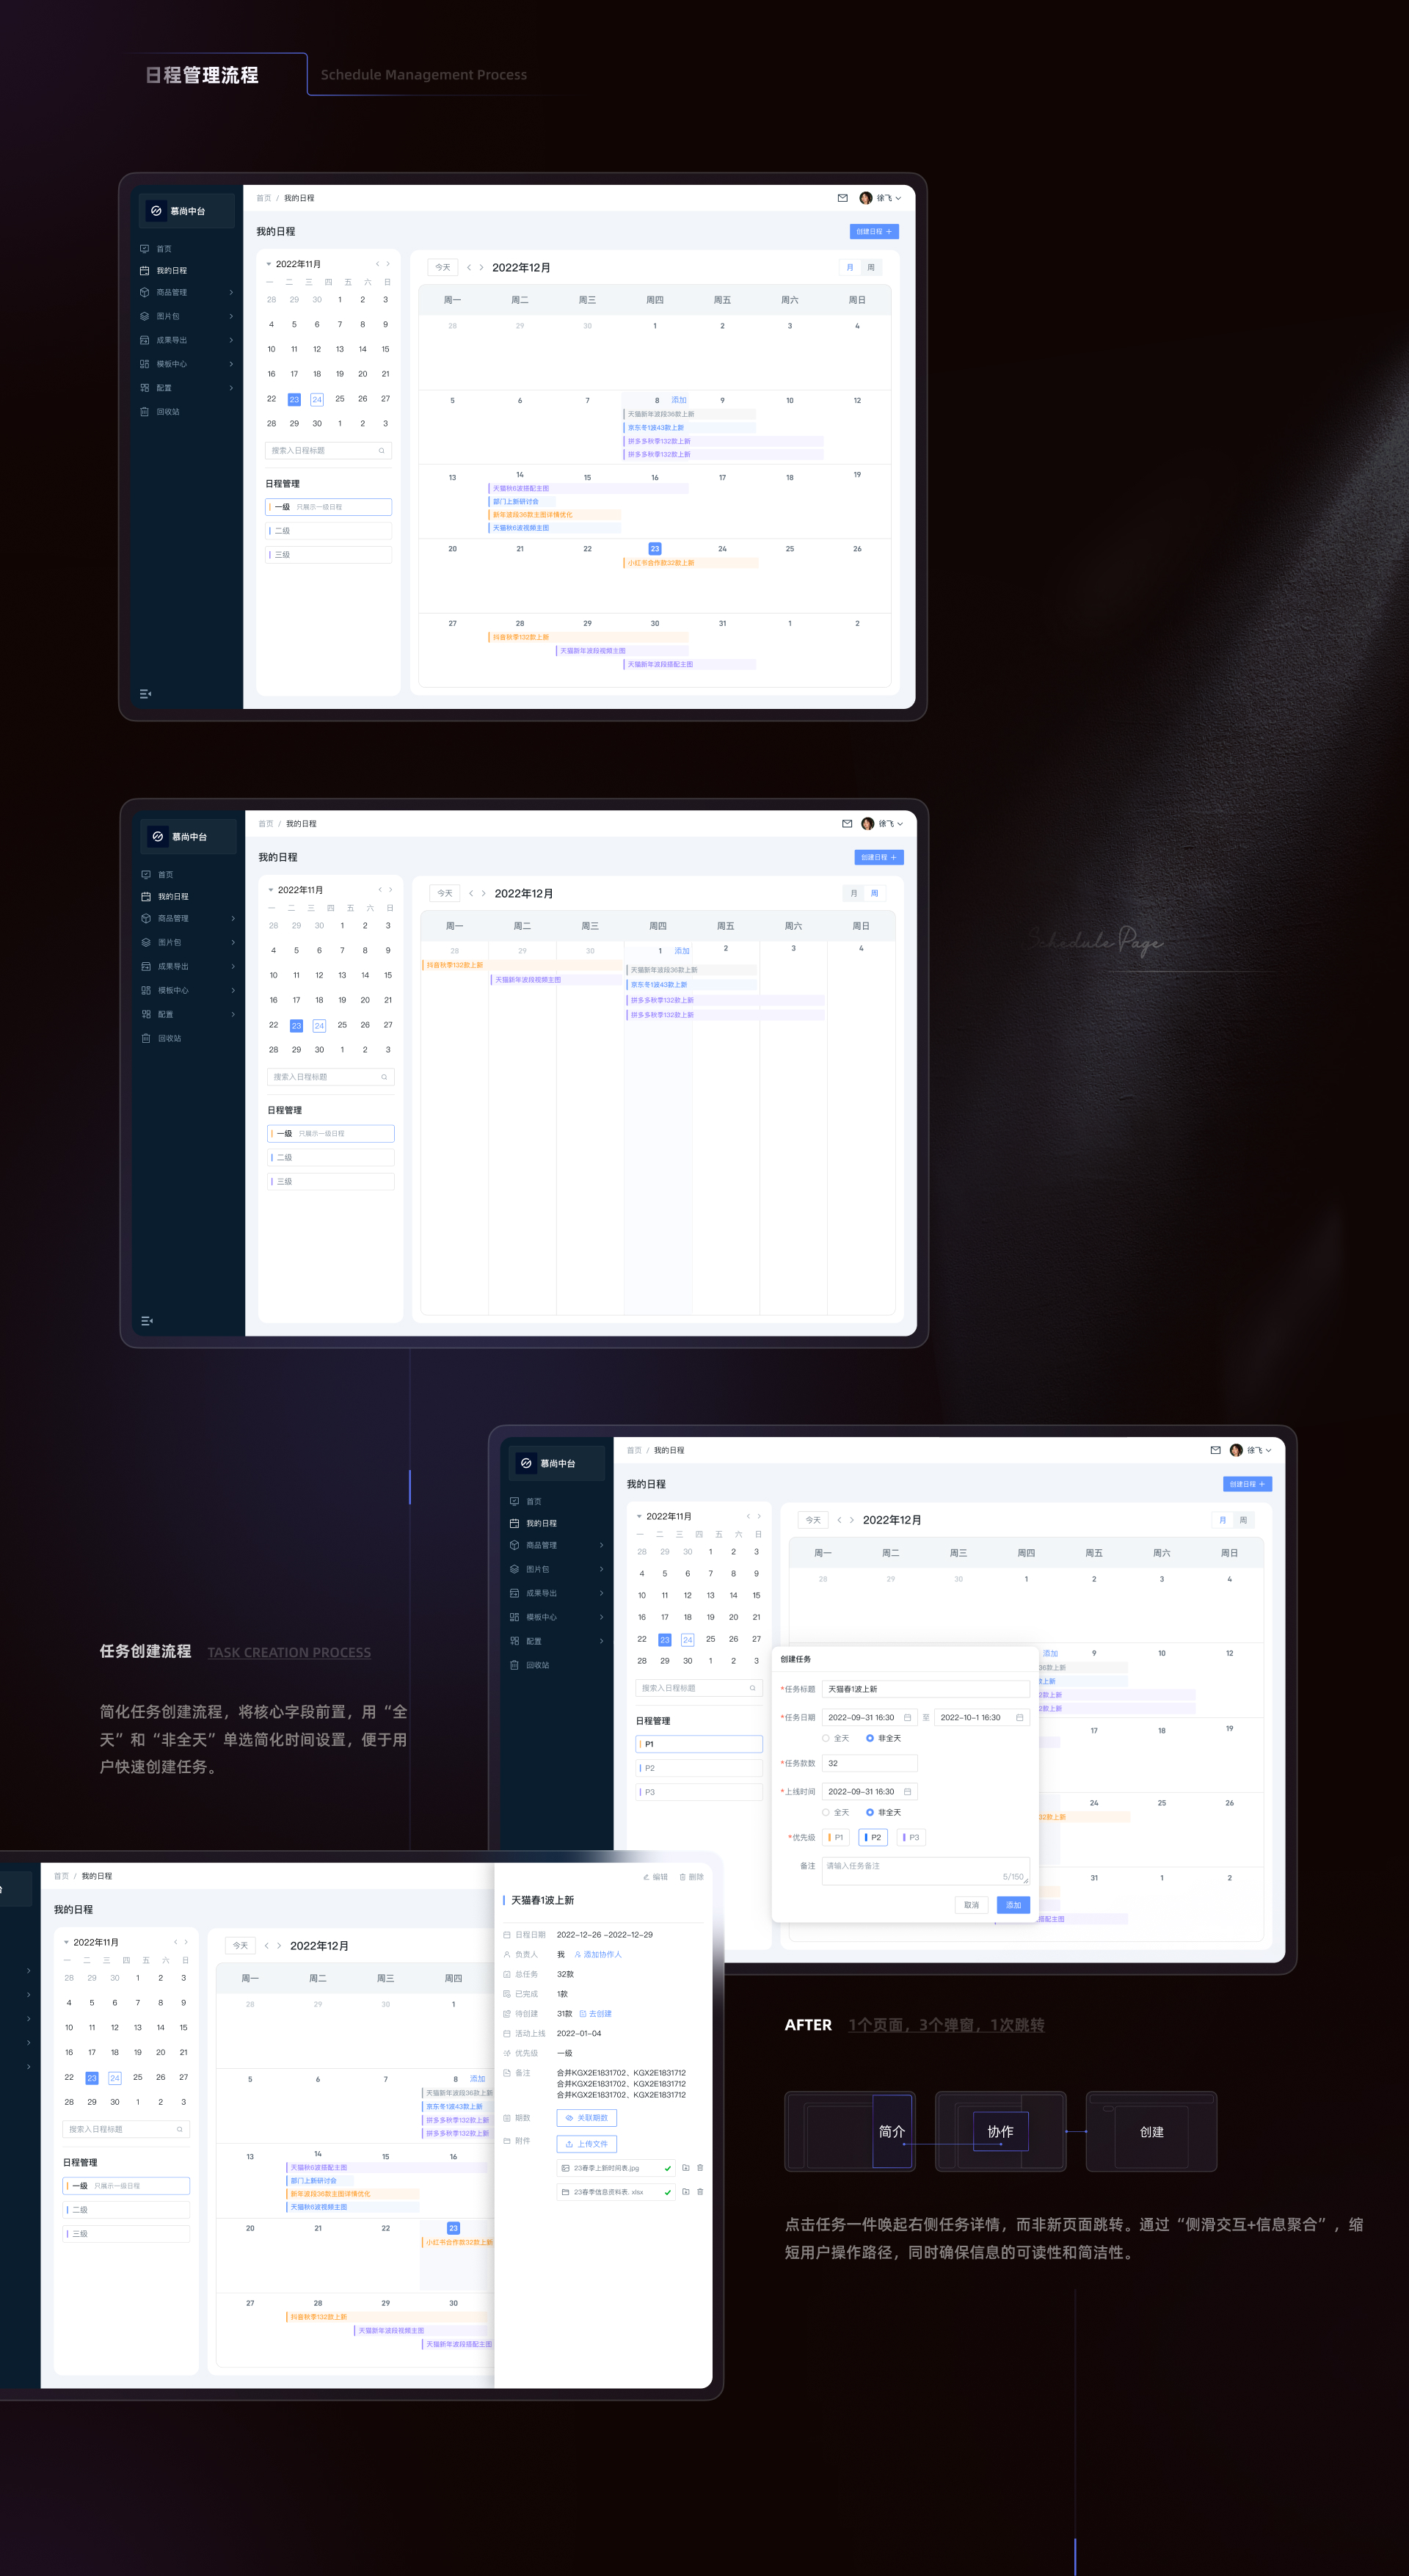Click 取消 in the 创建任务 dialog

coord(971,1905)
